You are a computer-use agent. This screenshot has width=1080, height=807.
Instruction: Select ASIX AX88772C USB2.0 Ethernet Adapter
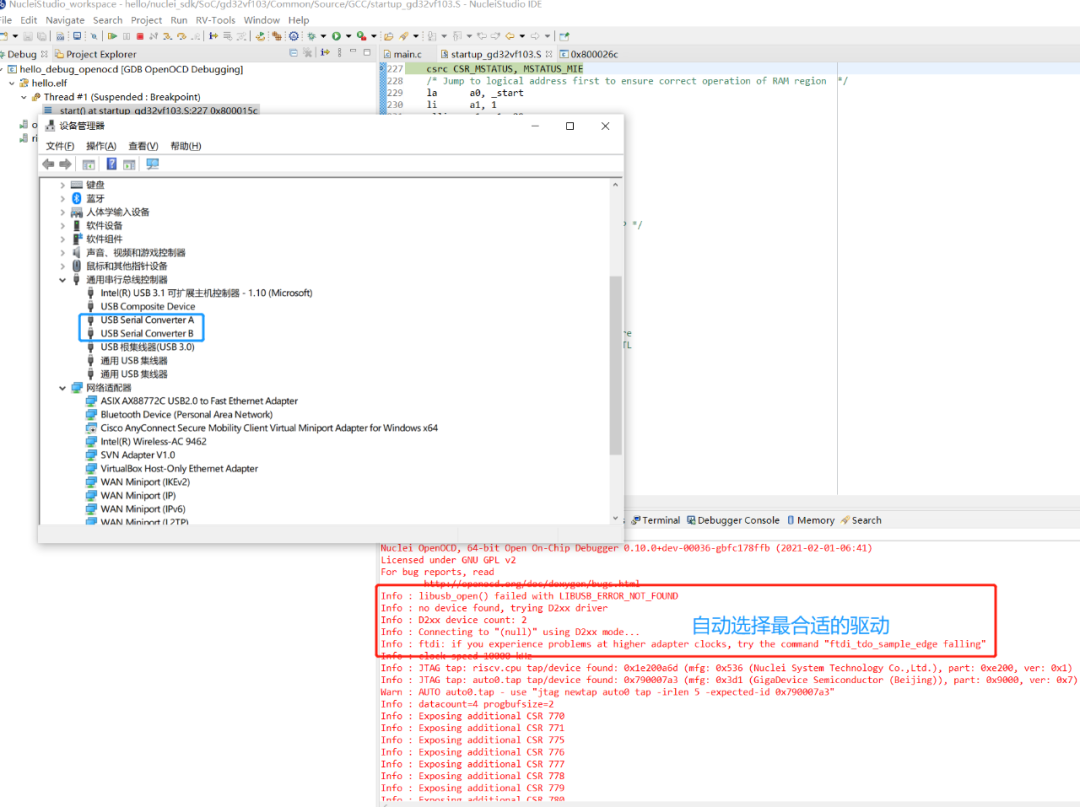pyautogui.click(x=199, y=401)
